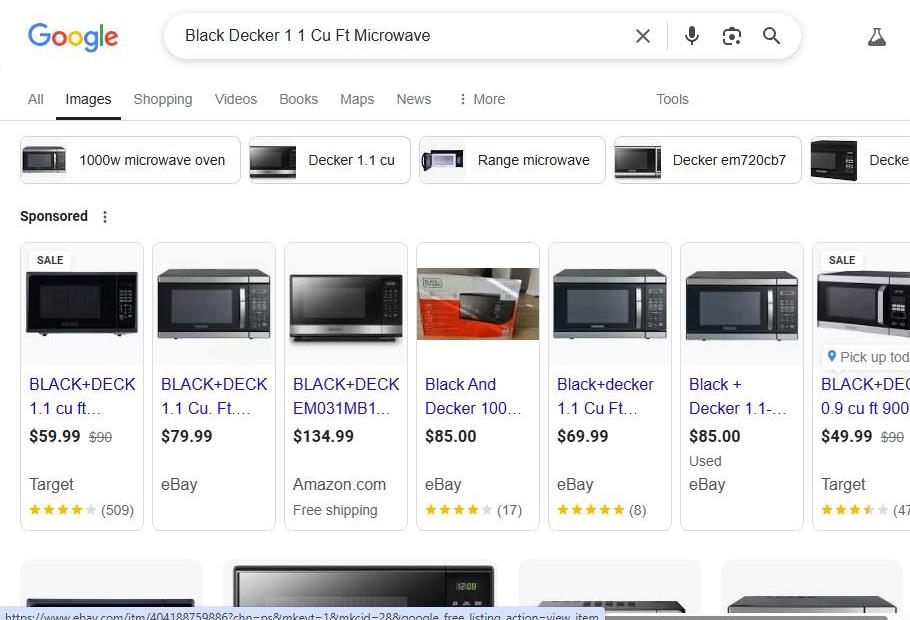Screen dimensions: 910x620
Task: Open Black + Decker 1.1- used listing
Action: (738, 396)
